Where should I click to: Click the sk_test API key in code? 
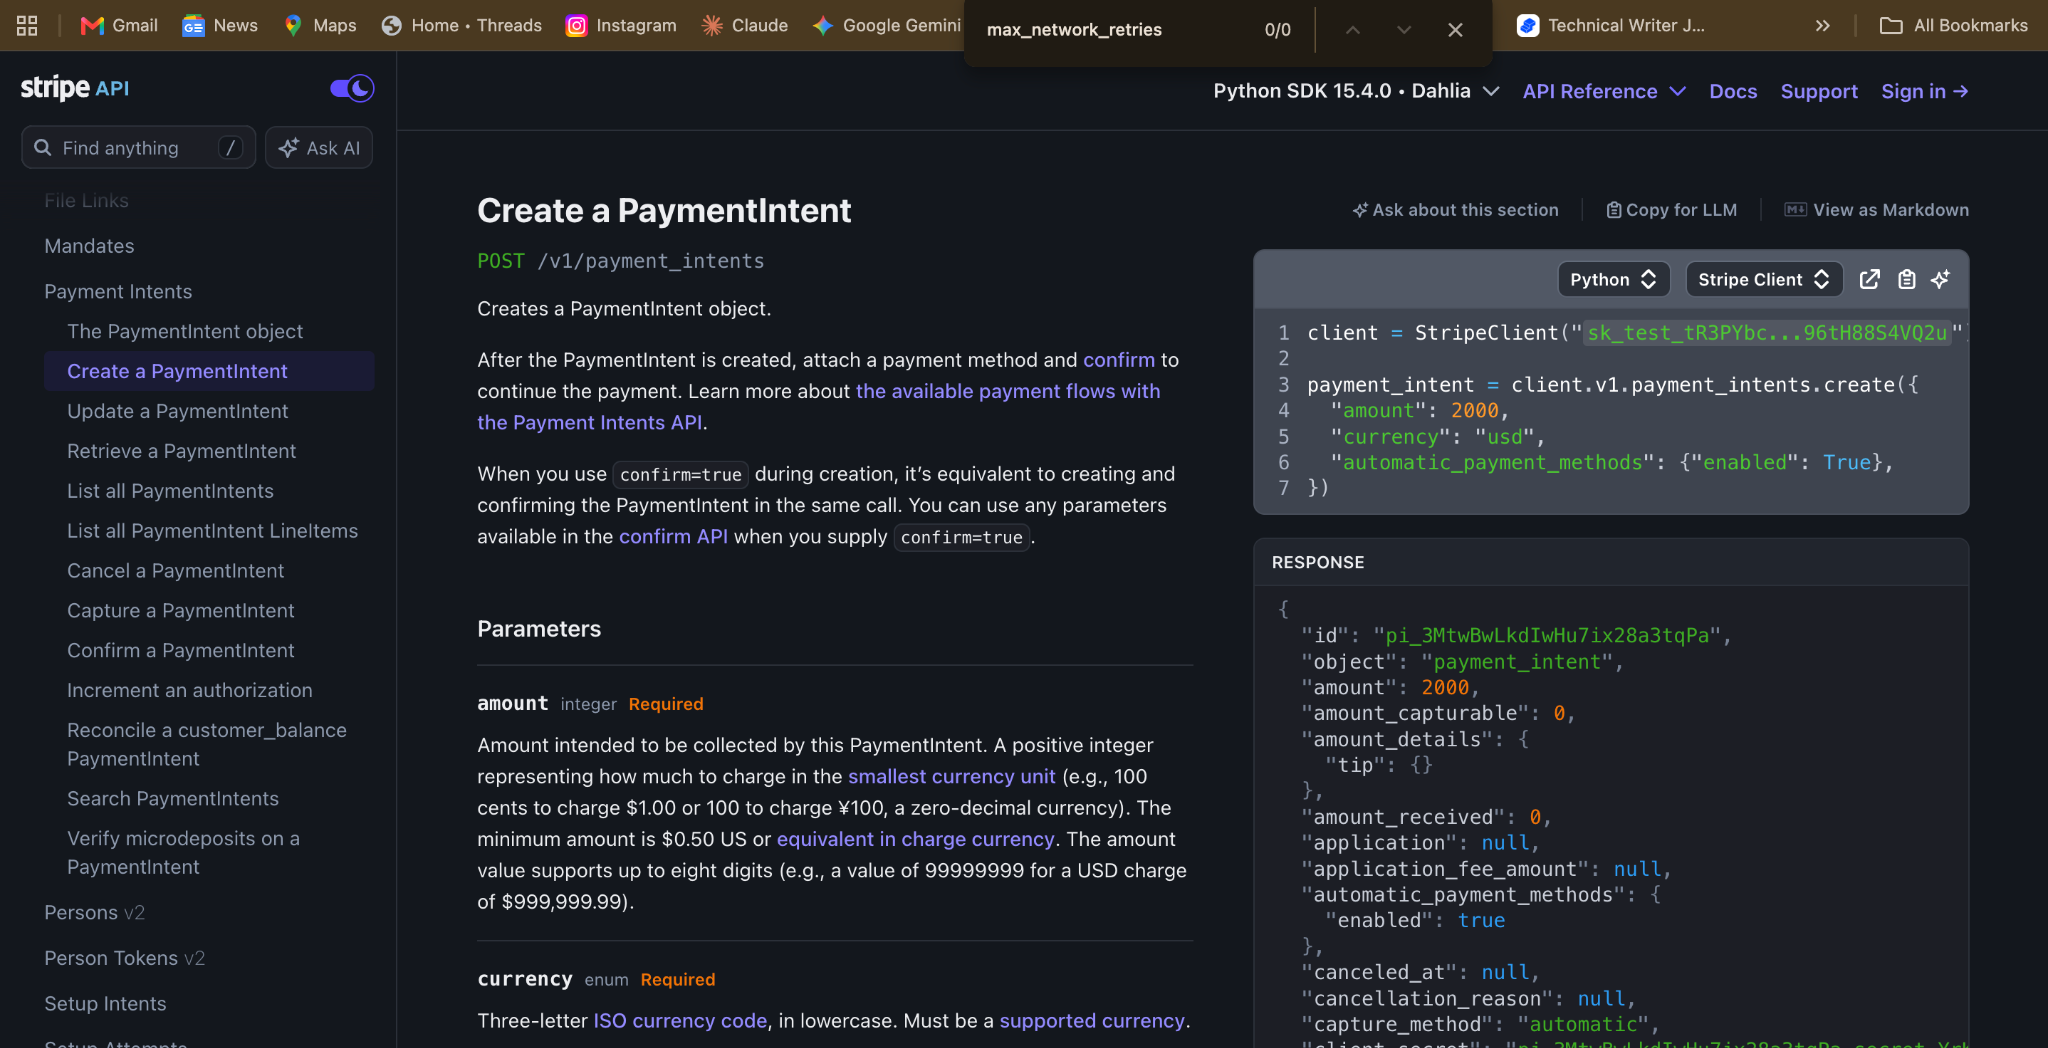coord(1767,333)
